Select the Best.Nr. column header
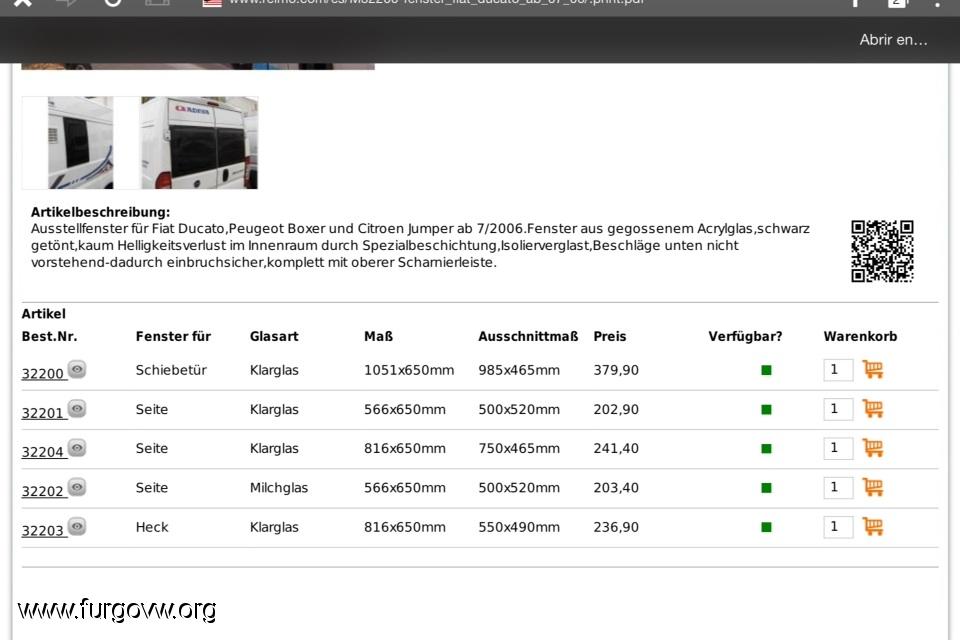This screenshot has height=640, width=960. pyautogui.click(x=50, y=336)
